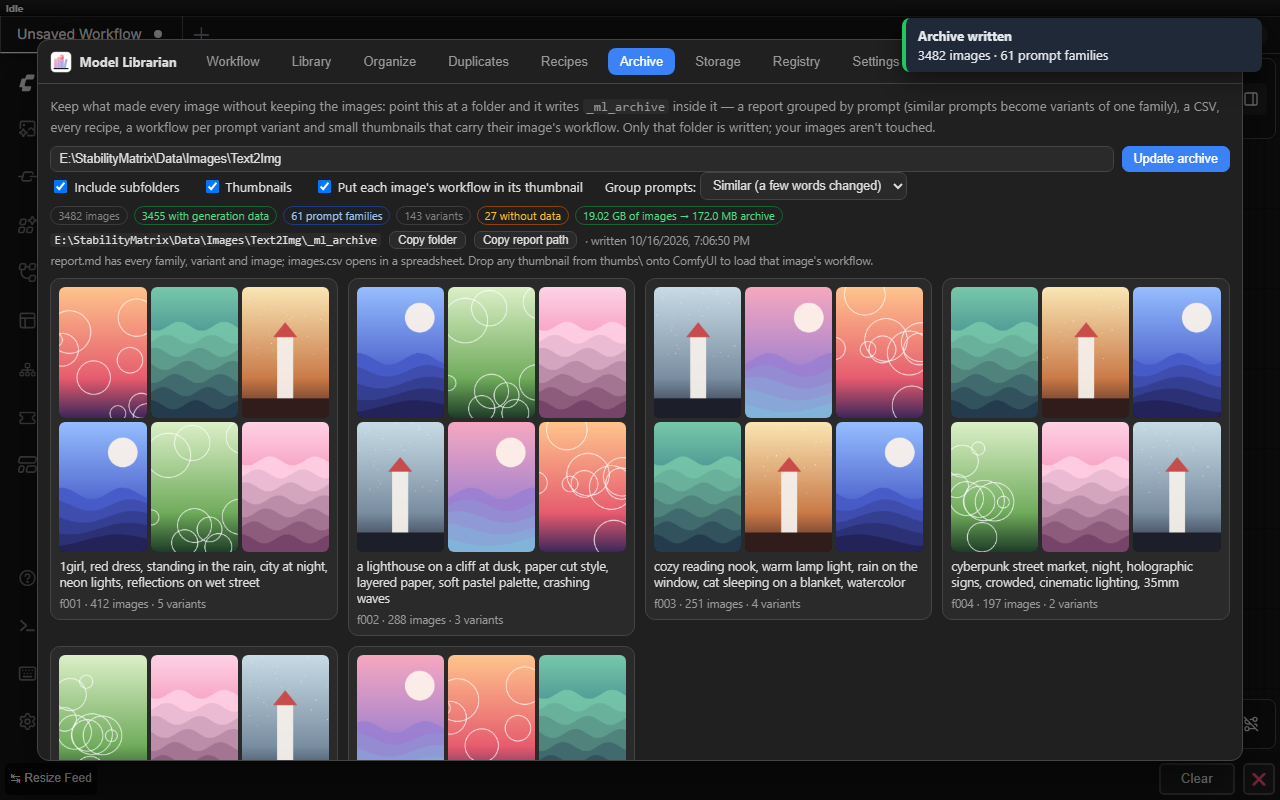Image resolution: width=1280 pixels, height=800 pixels.
Task: Toggle the Include subfolders checkbox
Action: tap(61, 187)
